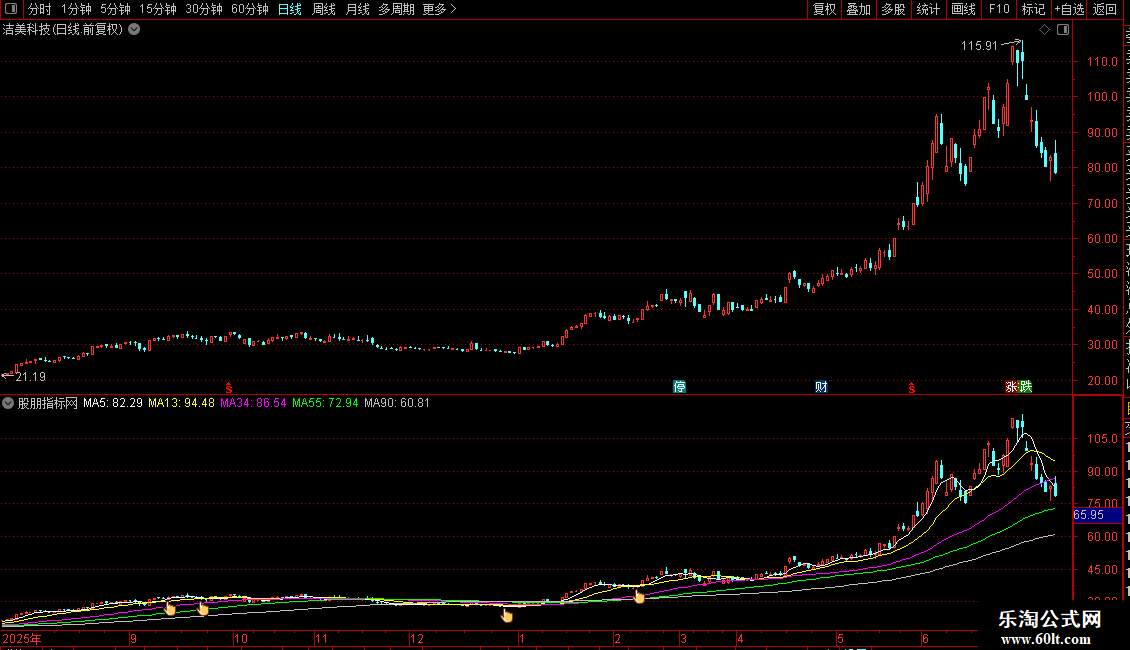
Task: Click the MA5: 82.29 label
Action: 112,403
